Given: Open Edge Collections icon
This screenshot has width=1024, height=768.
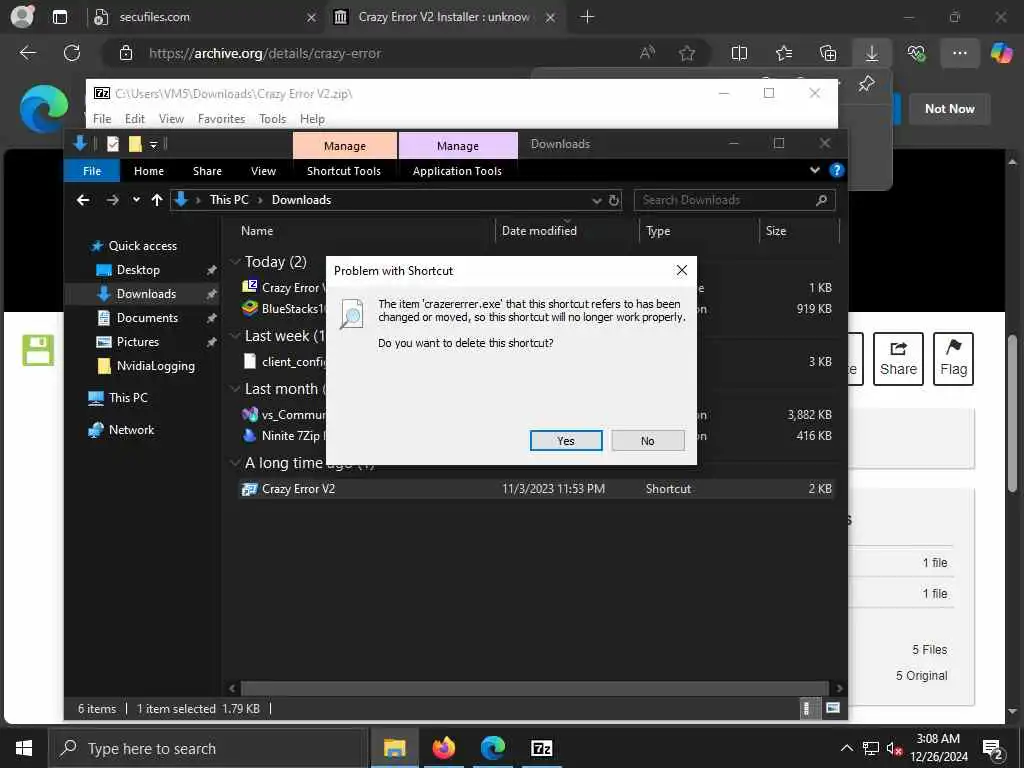Looking at the screenshot, I should tap(827, 54).
